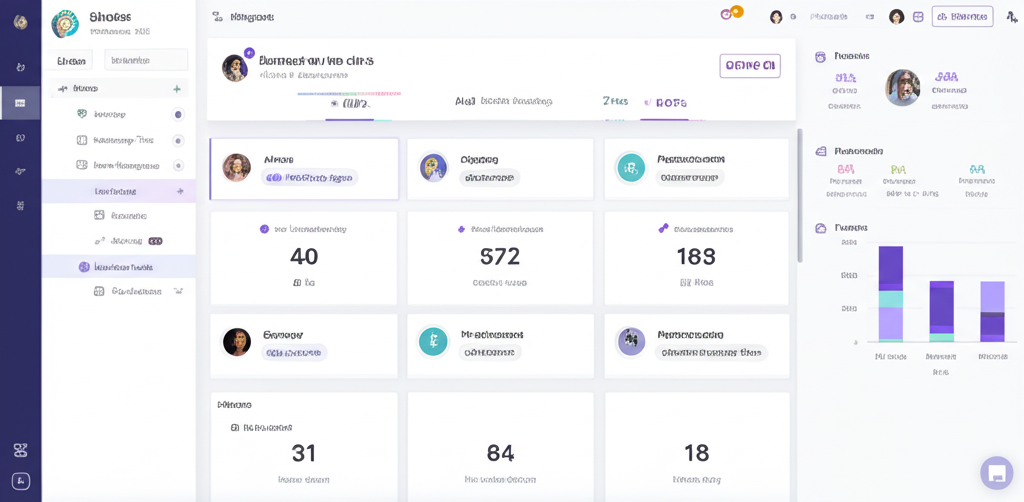The width and height of the screenshot is (1024, 502).
Task: Click the orange notification badge icon in top bar
Action: point(736,12)
